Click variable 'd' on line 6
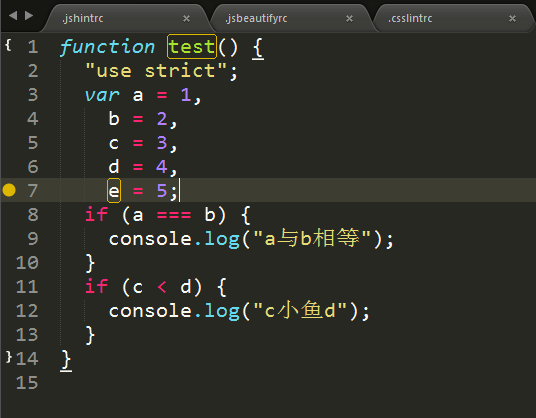Image resolution: width=536 pixels, height=418 pixels. click(x=114, y=166)
